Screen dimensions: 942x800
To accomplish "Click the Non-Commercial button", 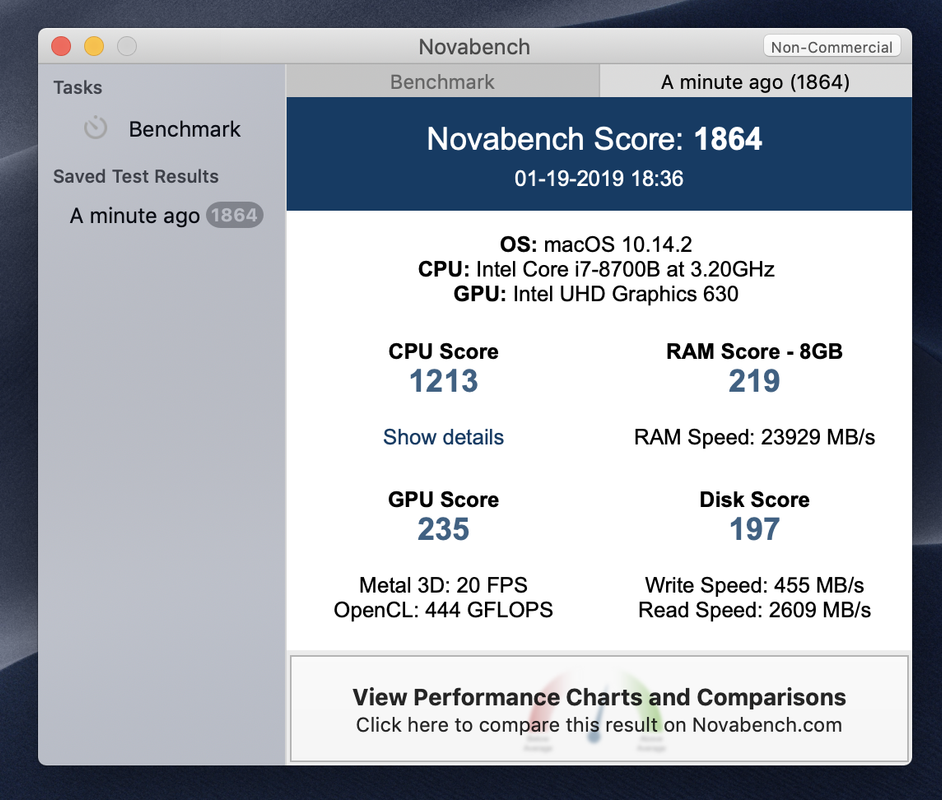I will (x=831, y=47).
